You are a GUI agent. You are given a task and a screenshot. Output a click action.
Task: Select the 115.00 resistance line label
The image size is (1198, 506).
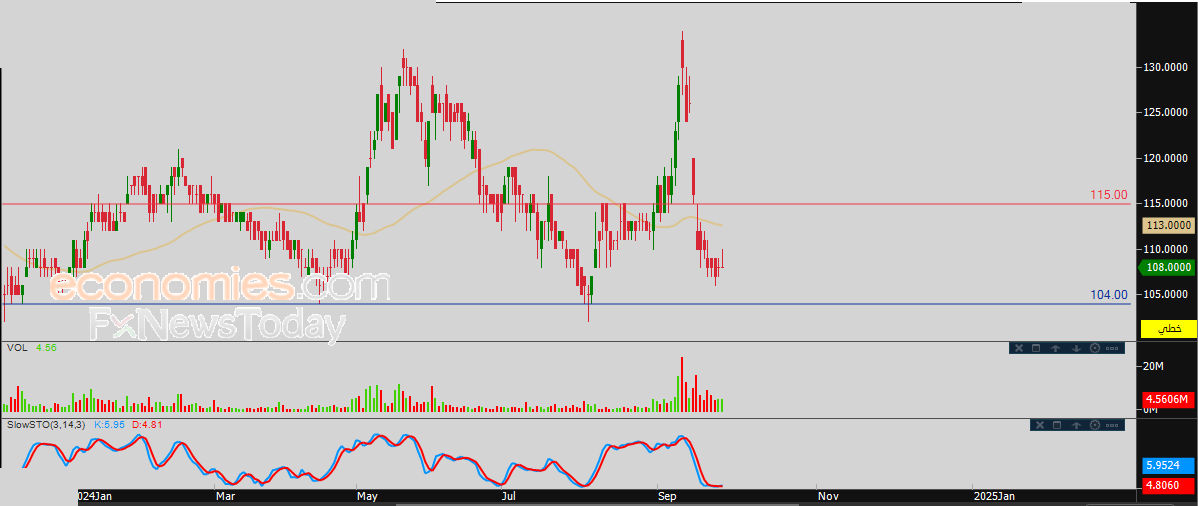[x=1109, y=195]
